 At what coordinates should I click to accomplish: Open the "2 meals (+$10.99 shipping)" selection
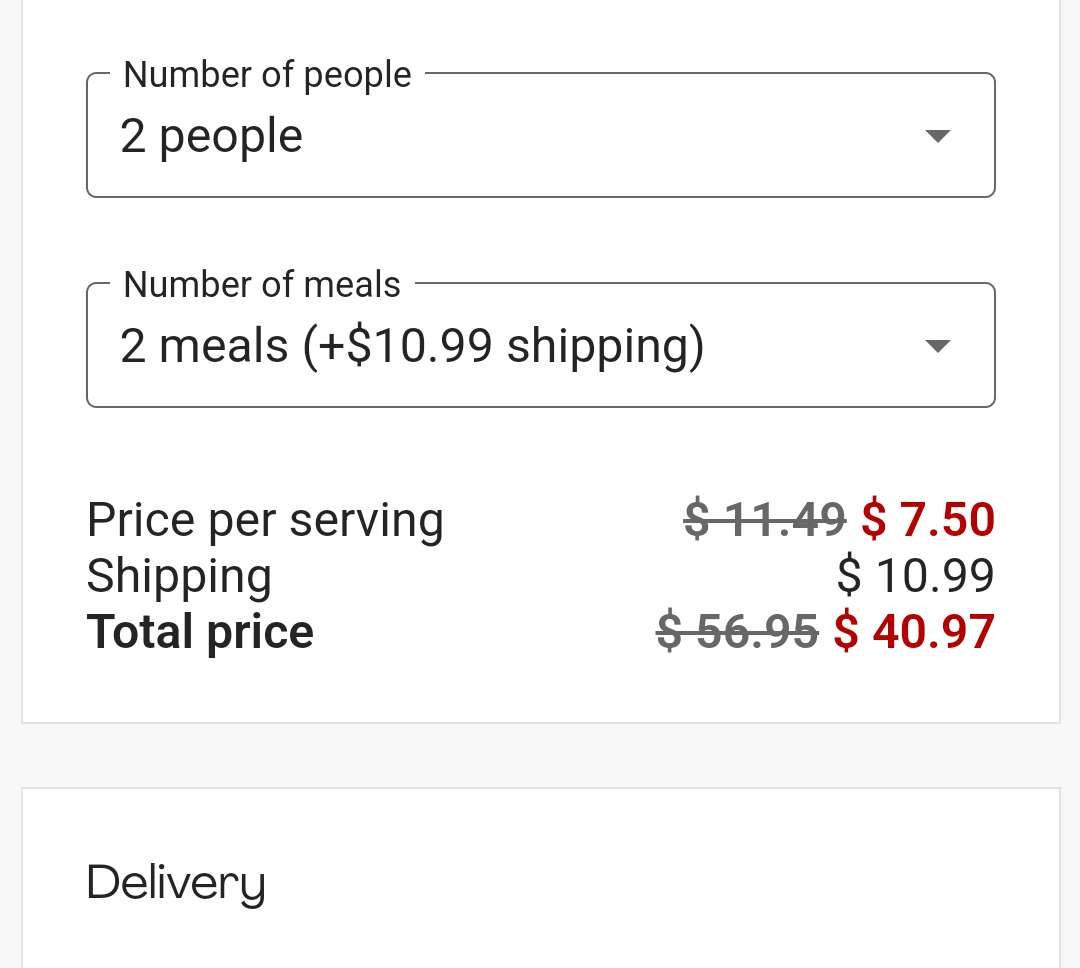411,346
